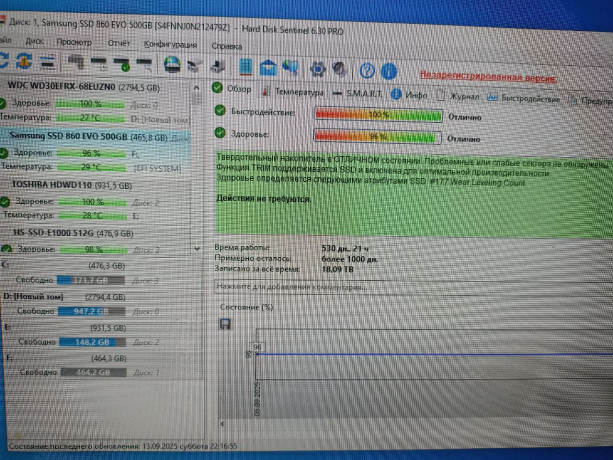Image resolution: width=613 pixels, height=460 pixels.
Task: Switch to the Быстродействие tab
Action: [524, 98]
